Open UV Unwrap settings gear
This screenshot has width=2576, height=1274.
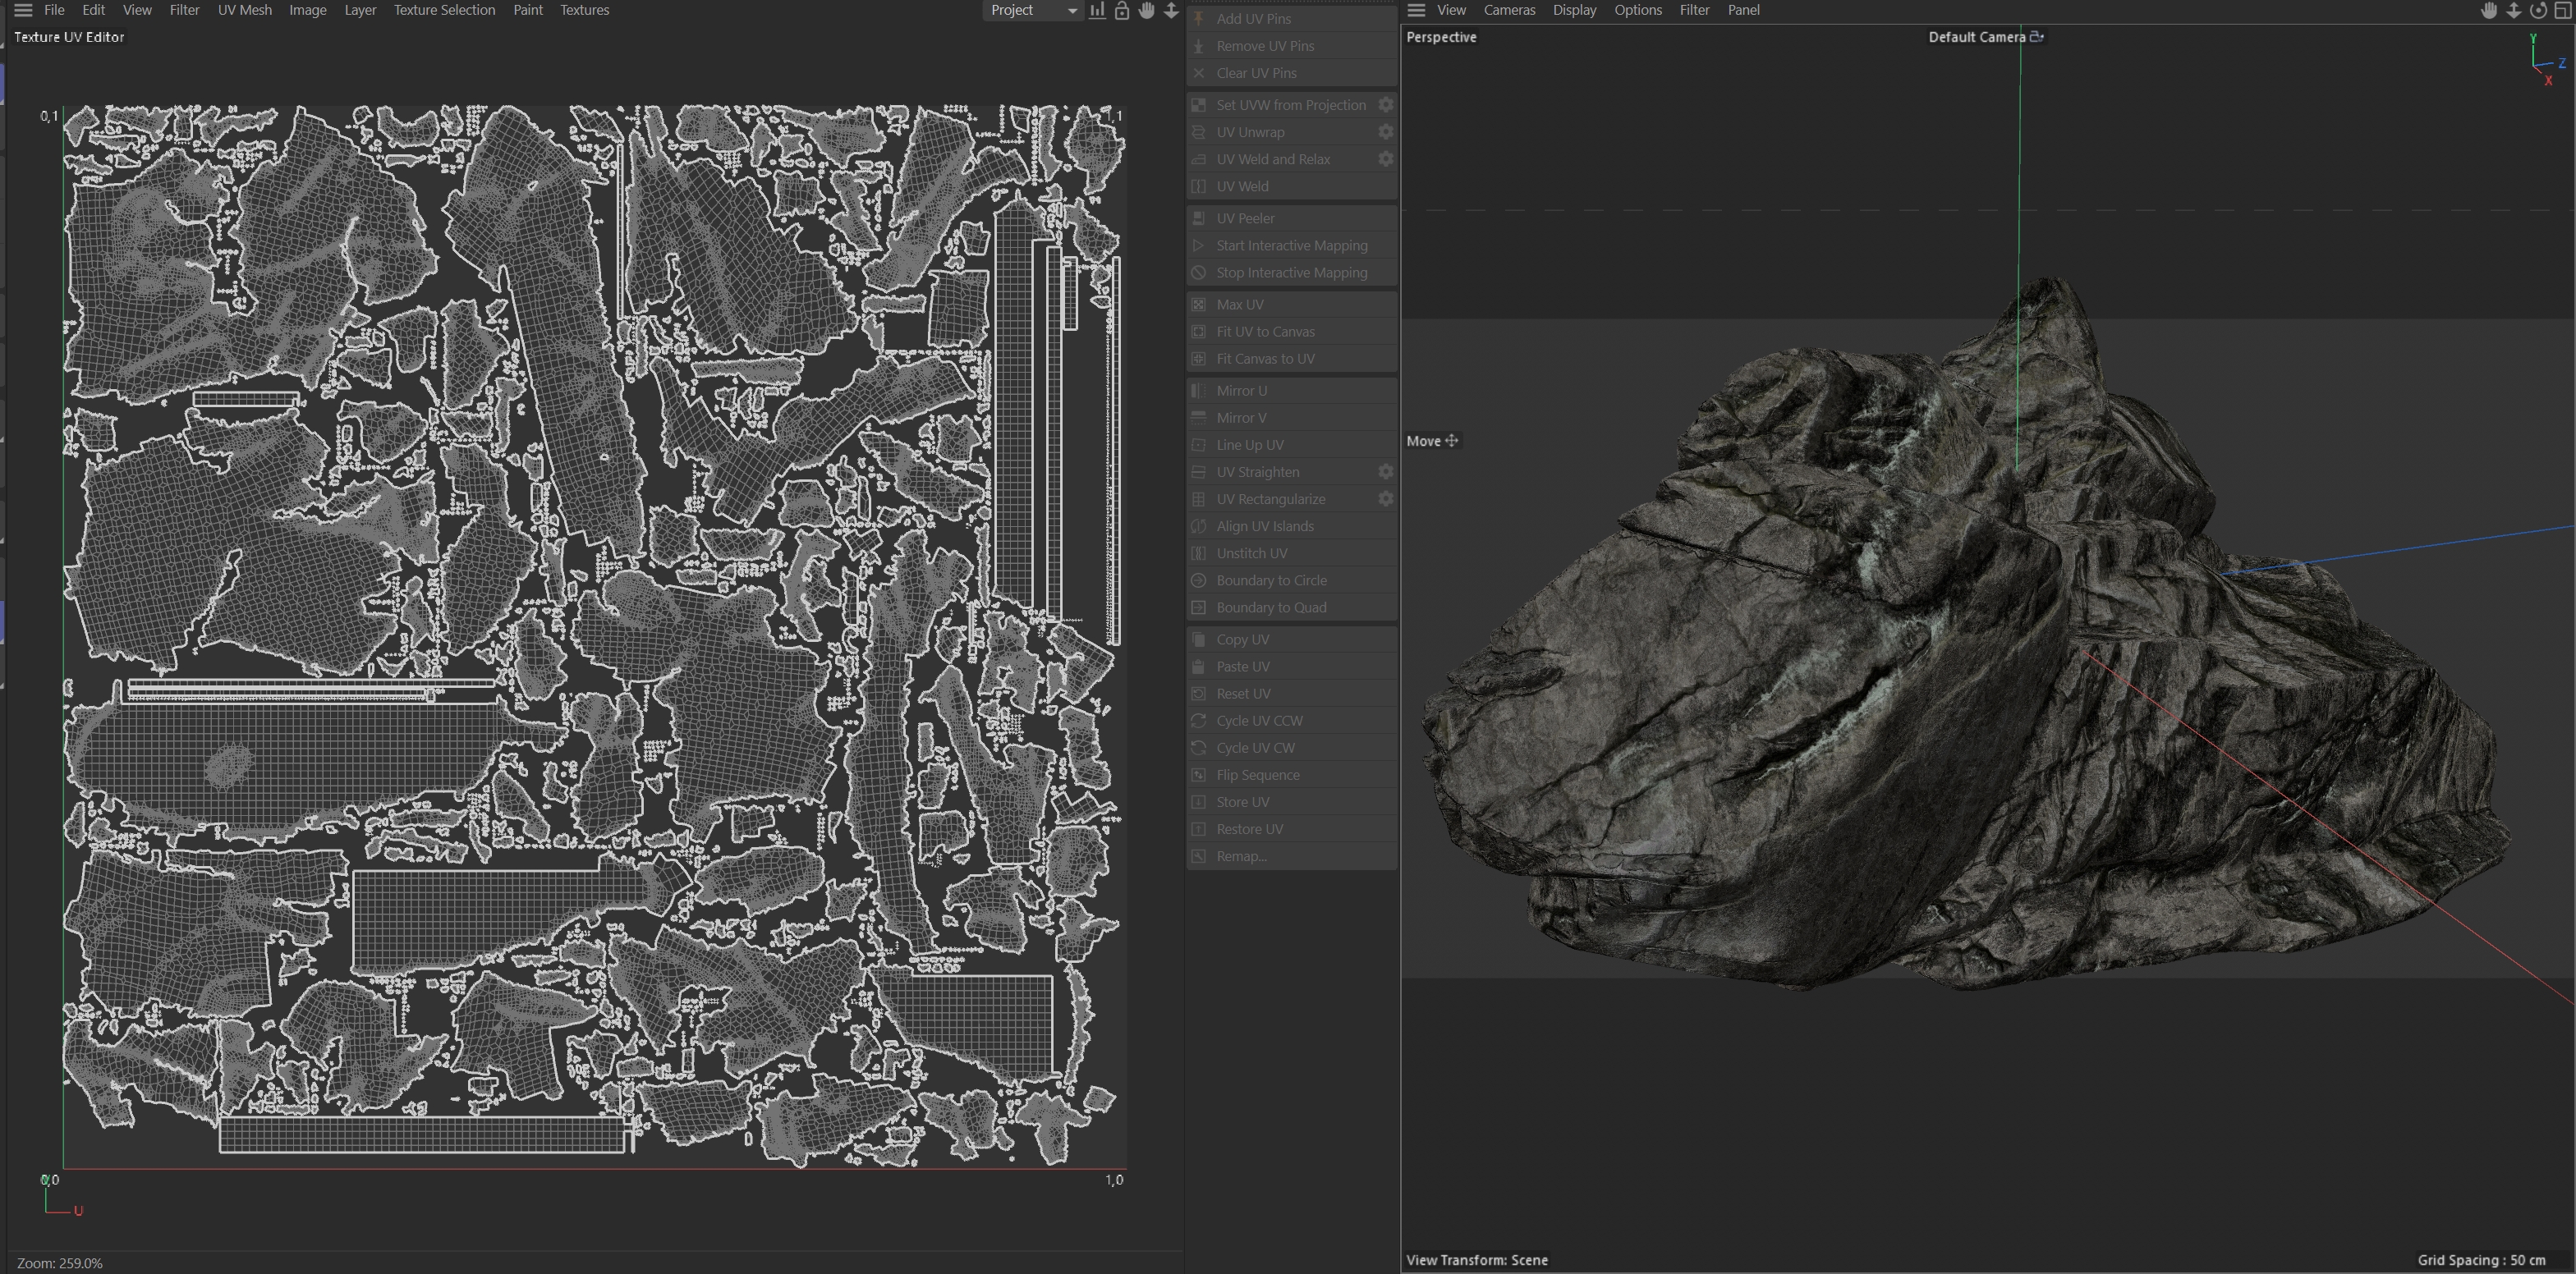click(1385, 132)
